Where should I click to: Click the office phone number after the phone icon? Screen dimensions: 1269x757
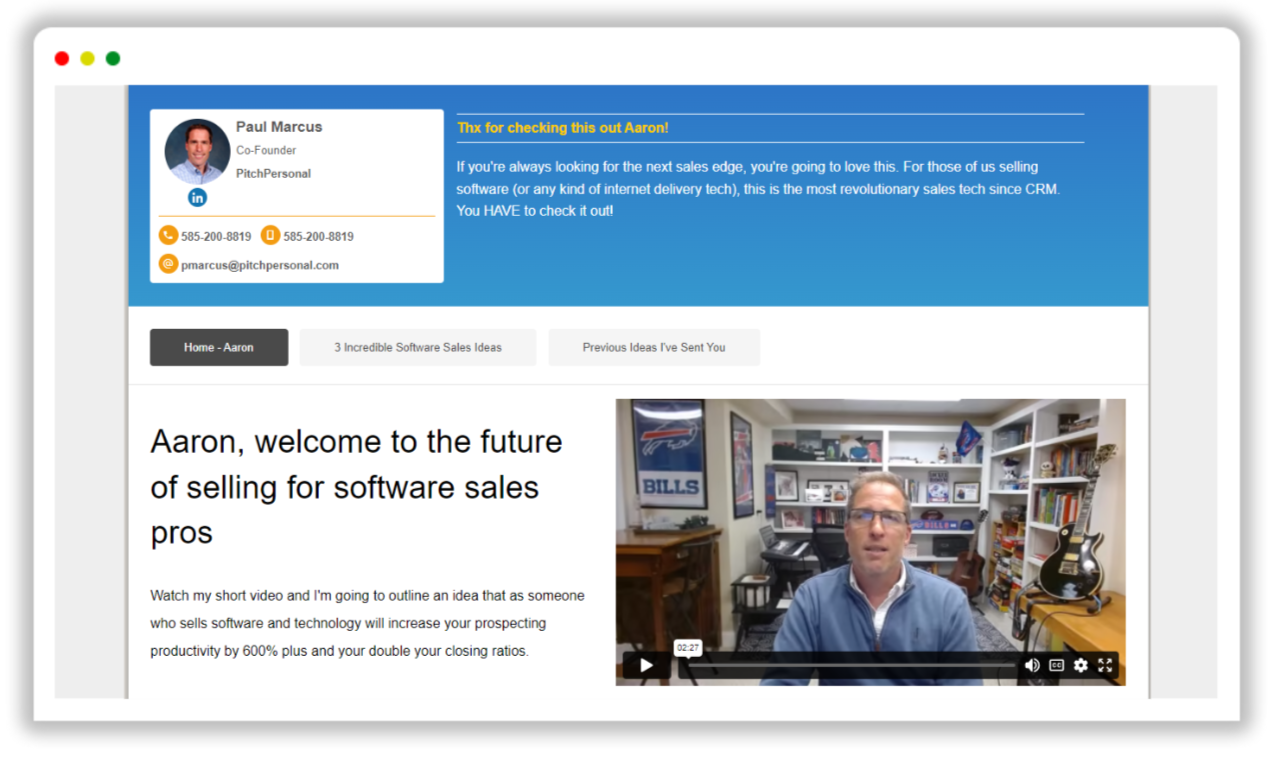point(216,237)
